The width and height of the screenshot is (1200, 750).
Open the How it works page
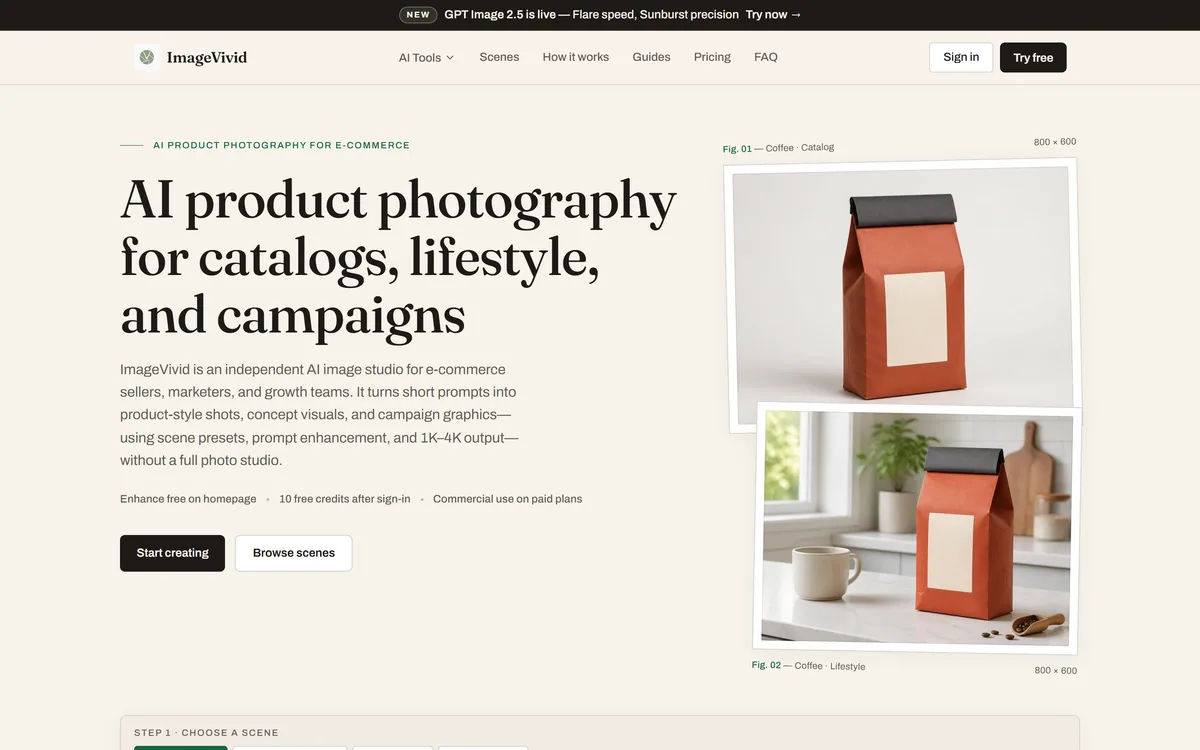coord(576,57)
